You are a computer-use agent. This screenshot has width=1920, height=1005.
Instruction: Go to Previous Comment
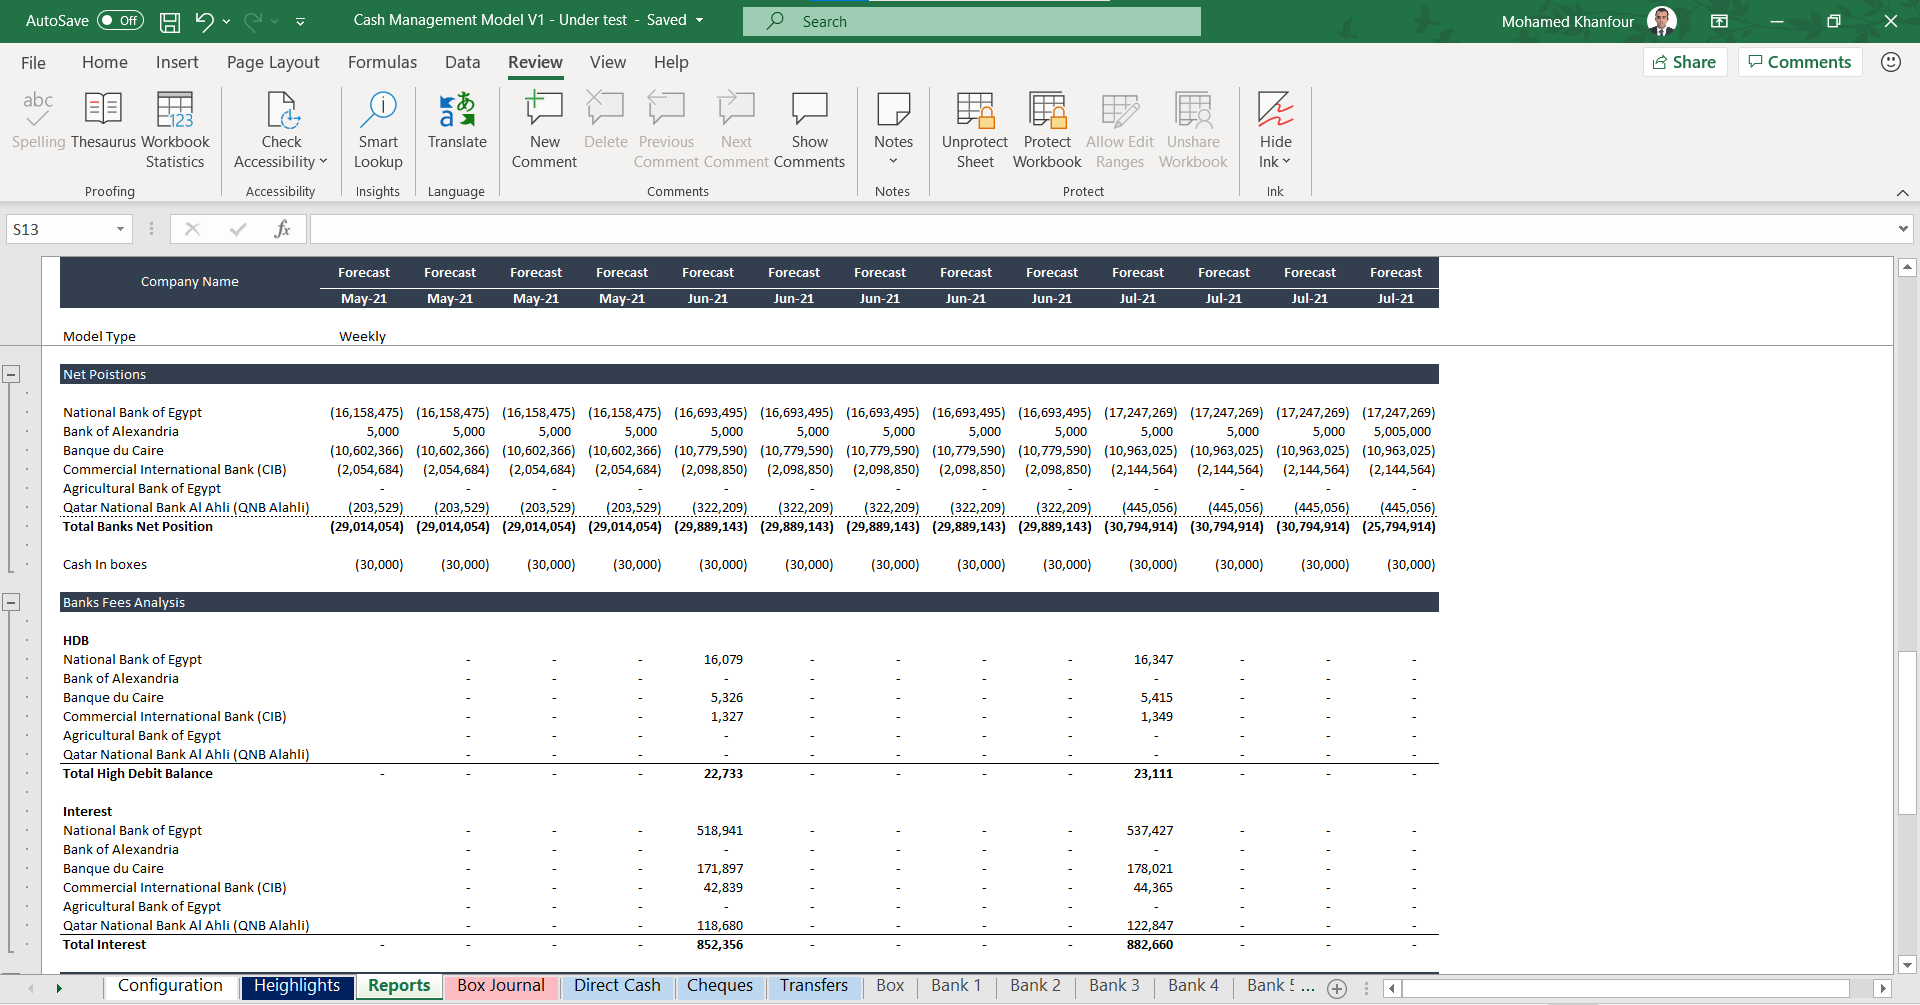click(x=666, y=130)
